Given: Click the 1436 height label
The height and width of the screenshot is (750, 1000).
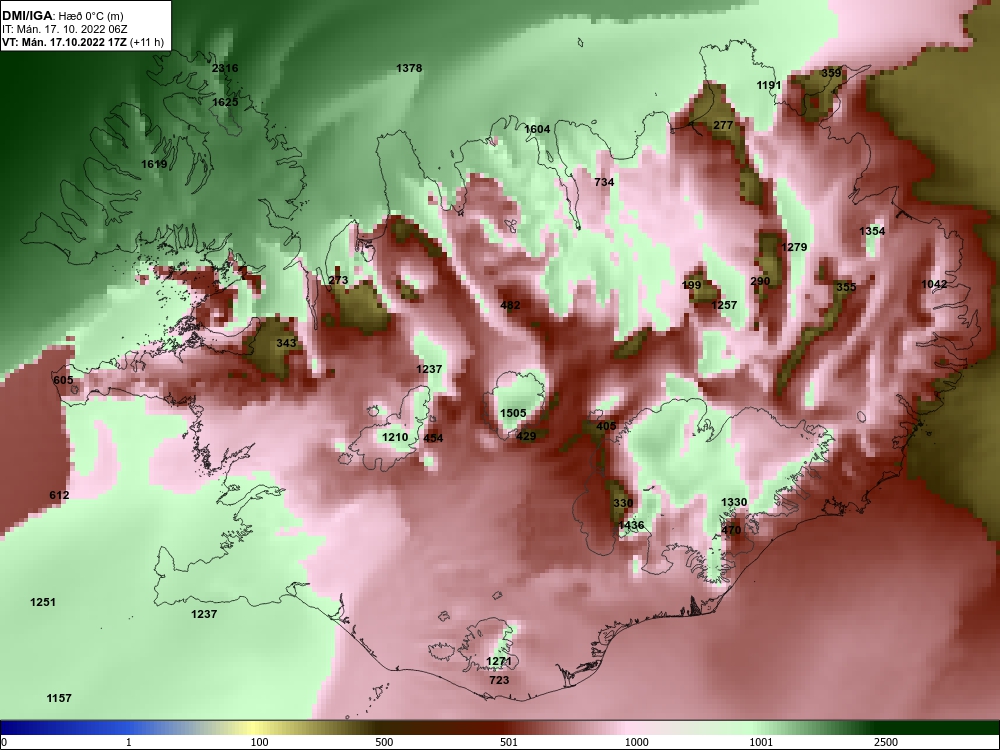Looking at the screenshot, I should point(631,526).
